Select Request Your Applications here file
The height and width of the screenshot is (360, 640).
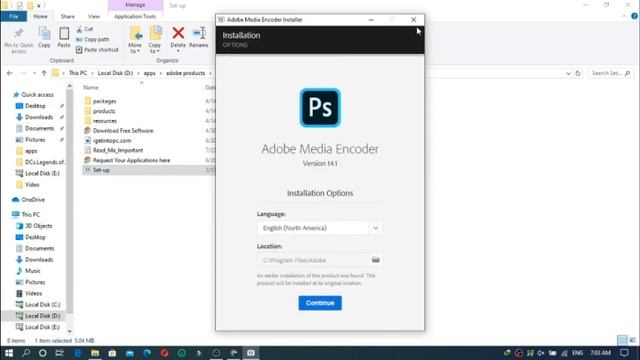click(x=131, y=160)
